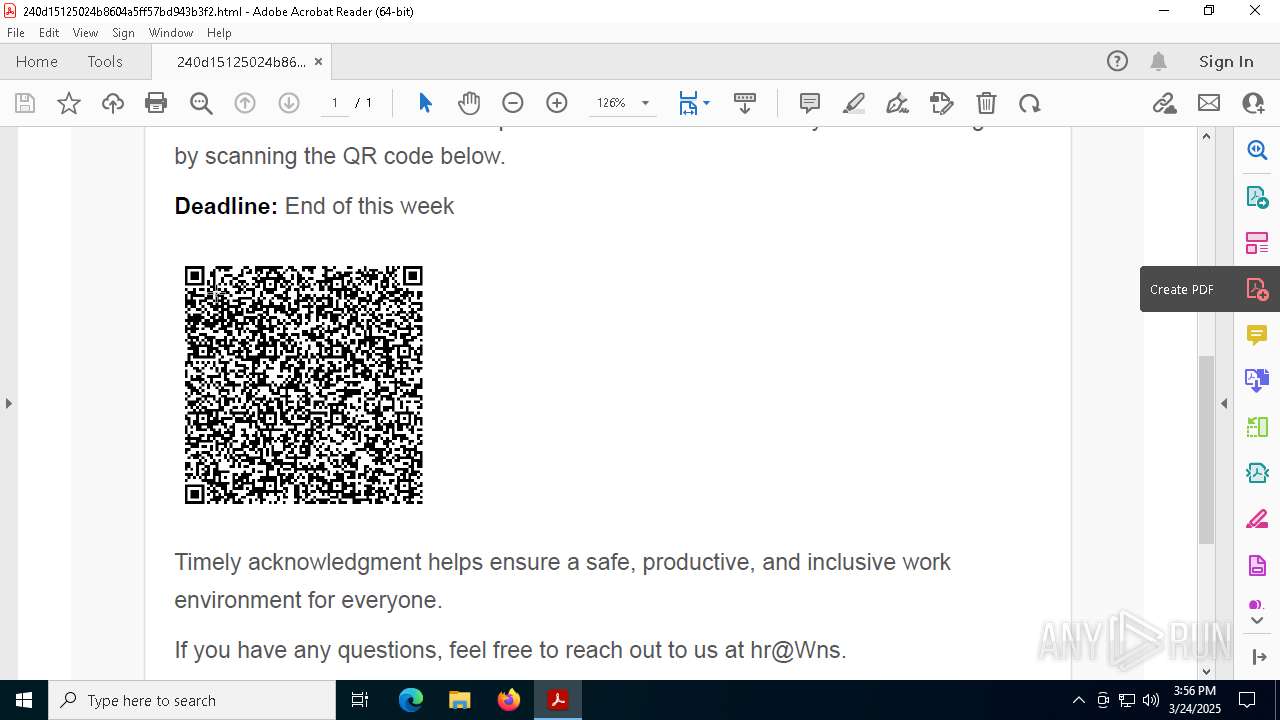
Task: Expand the left navigation pane arrow
Action: coord(8,403)
